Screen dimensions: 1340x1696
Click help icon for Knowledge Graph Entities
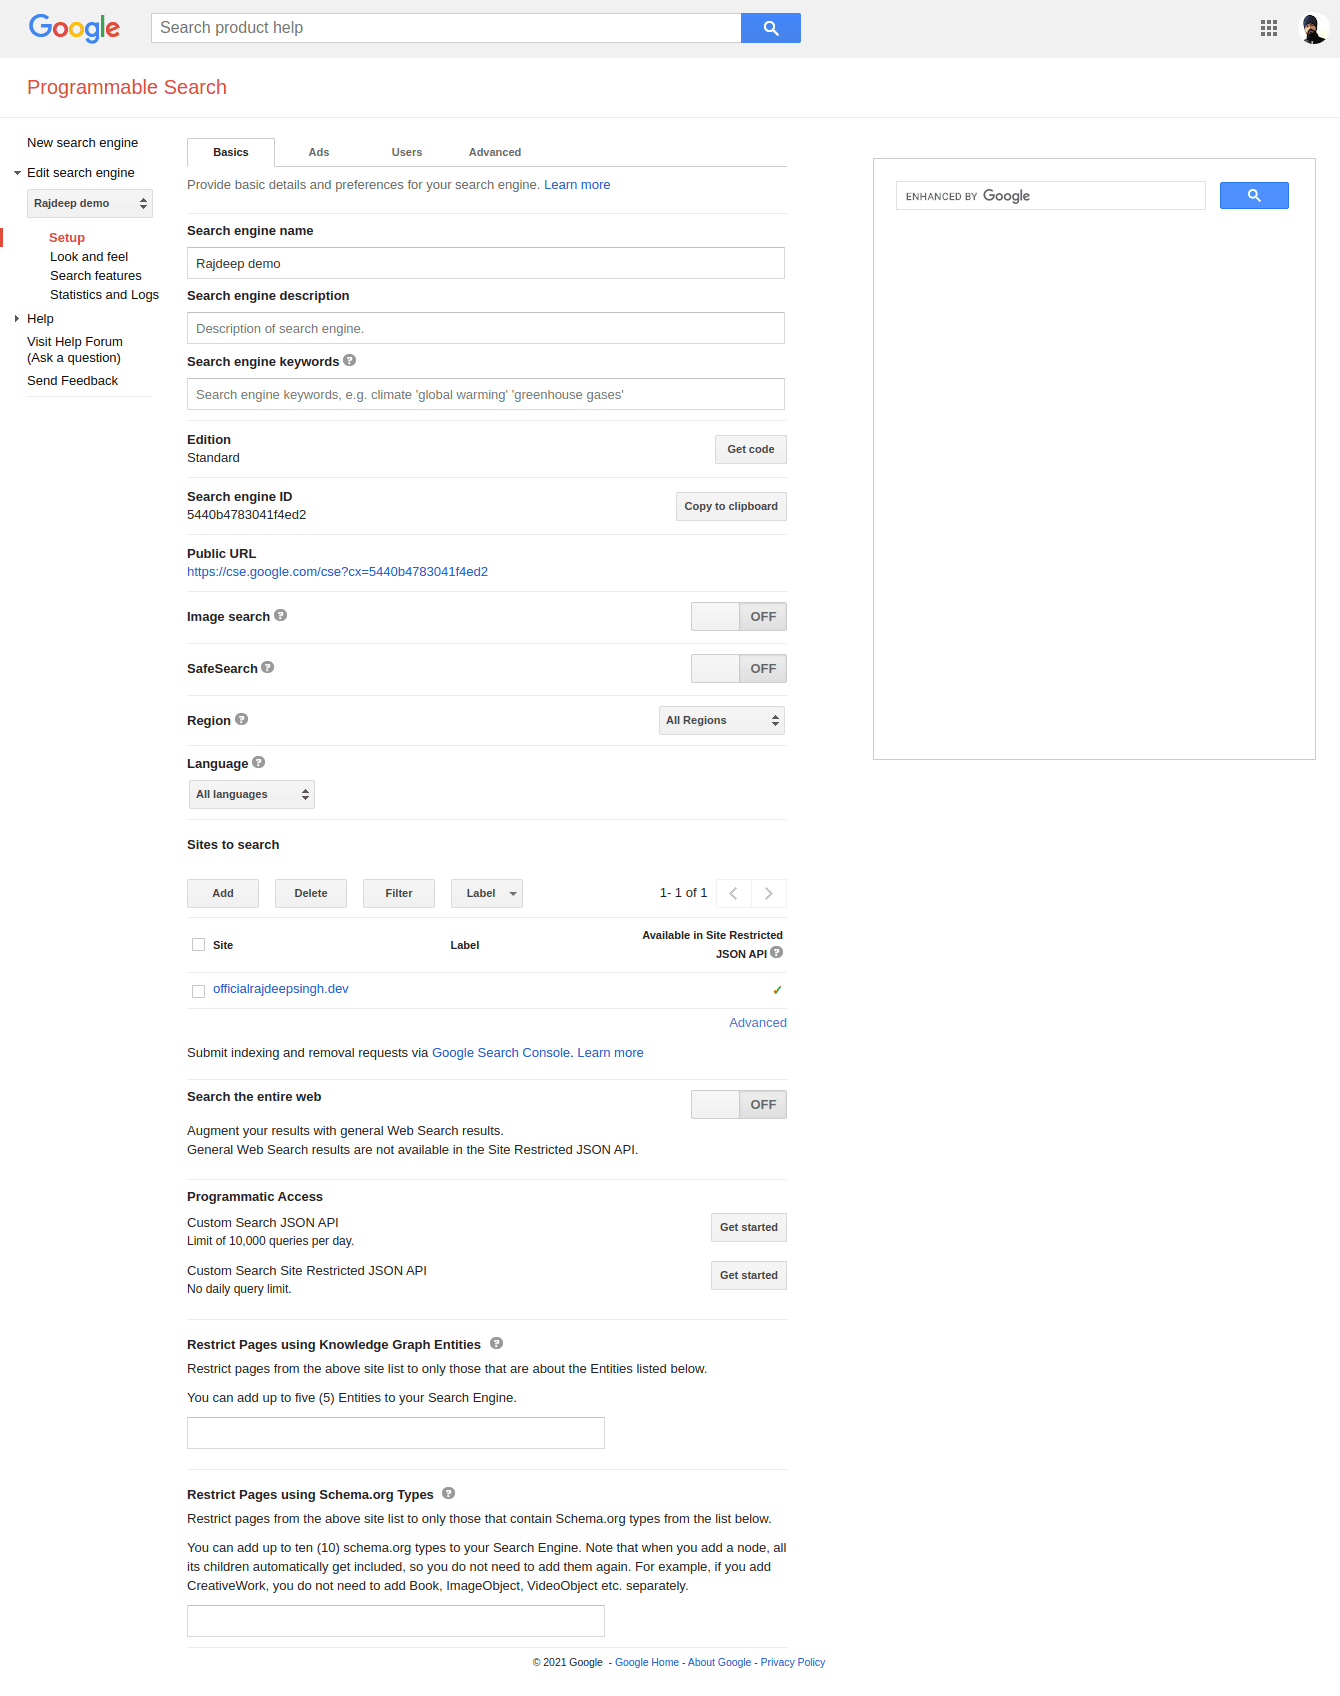coord(496,1344)
